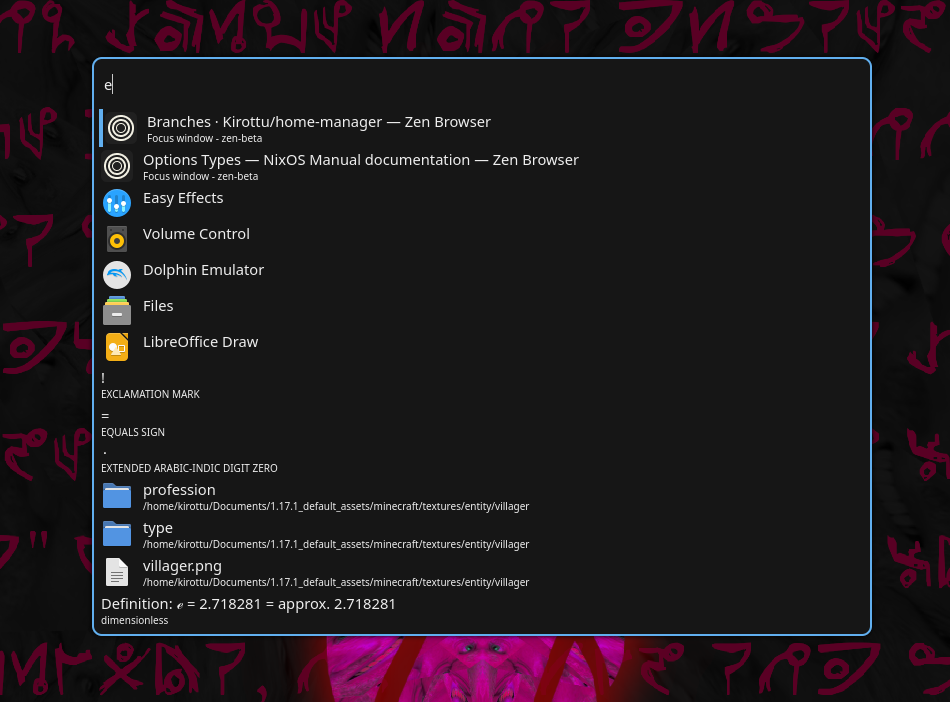This screenshot has height=702, width=950.
Task: Select the Definition e = 2.718281 calculator result
Action: (482, 611)
